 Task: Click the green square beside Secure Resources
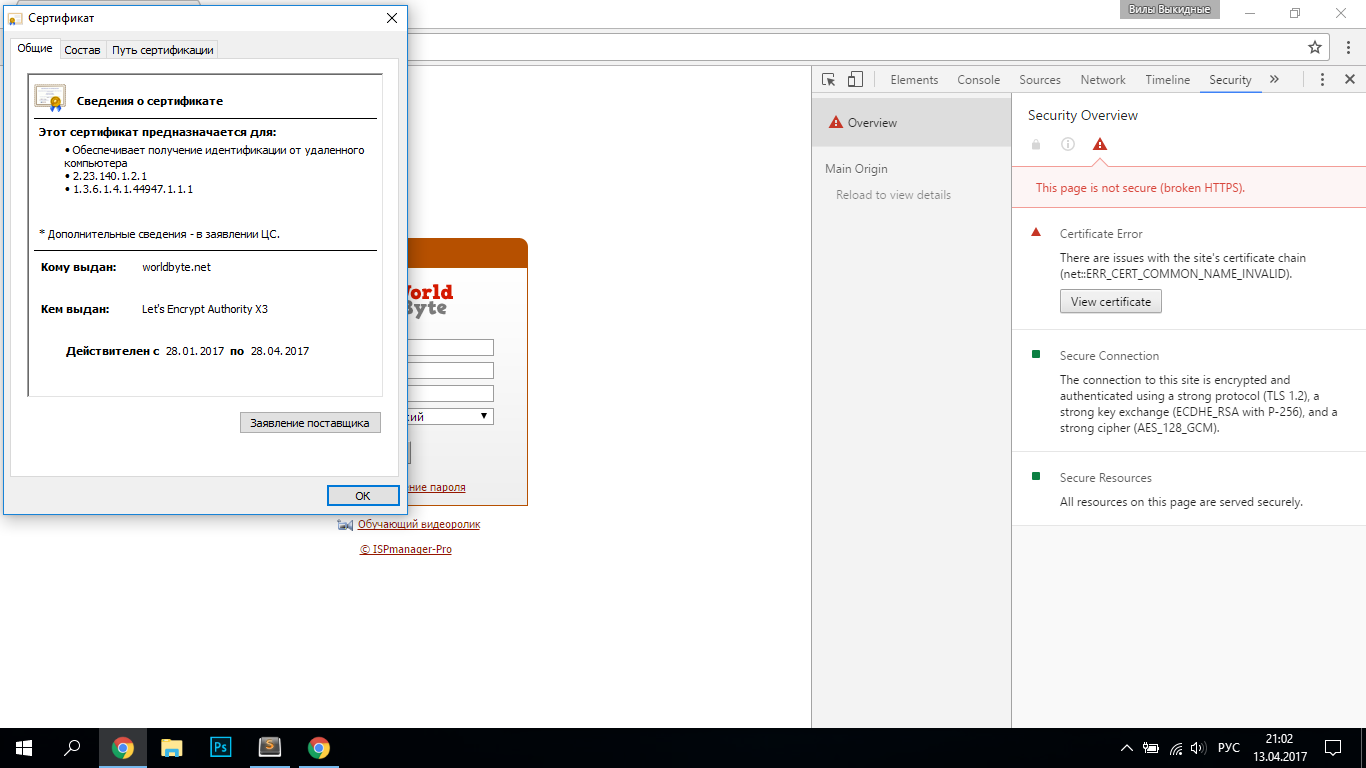click(x=1036, y=477)
